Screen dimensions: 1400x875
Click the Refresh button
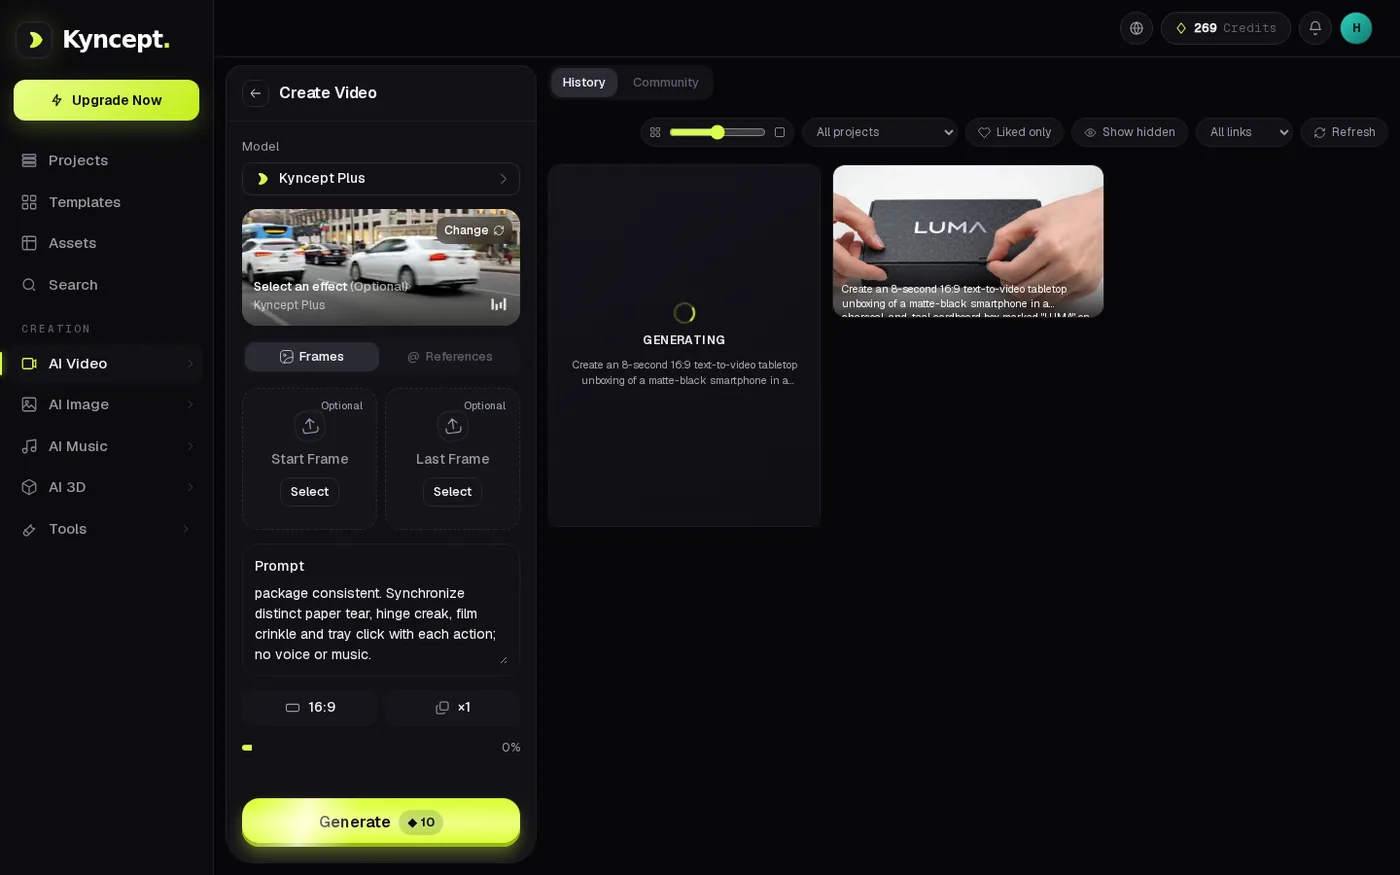(x=1344, y=132)
